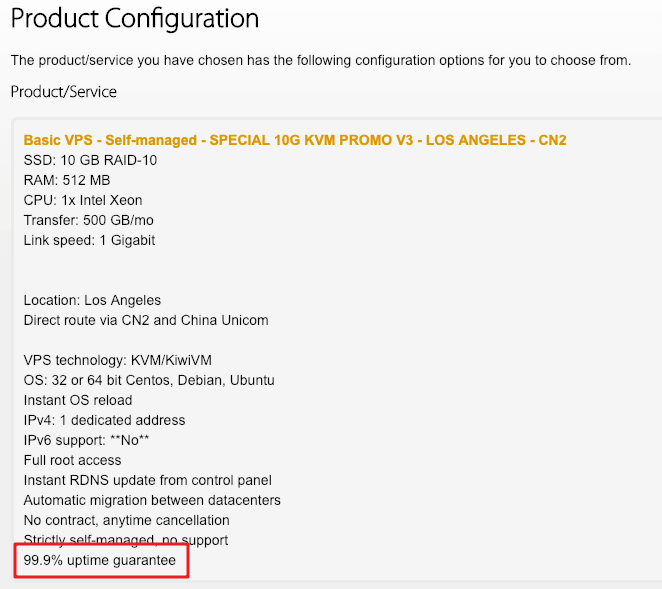Click Direct route via CN2 and China Unicom
The width and height of the screenshot is (662, 589).
pos(146,320)
